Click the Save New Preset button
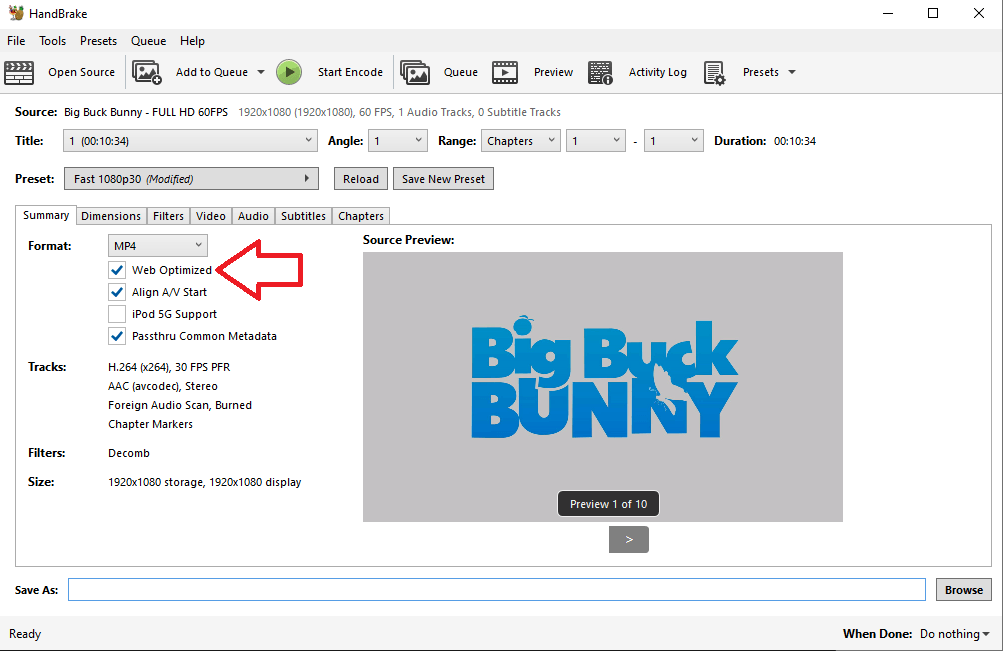The width and height of the screenshot is (1003, 651). pos(443,179)
